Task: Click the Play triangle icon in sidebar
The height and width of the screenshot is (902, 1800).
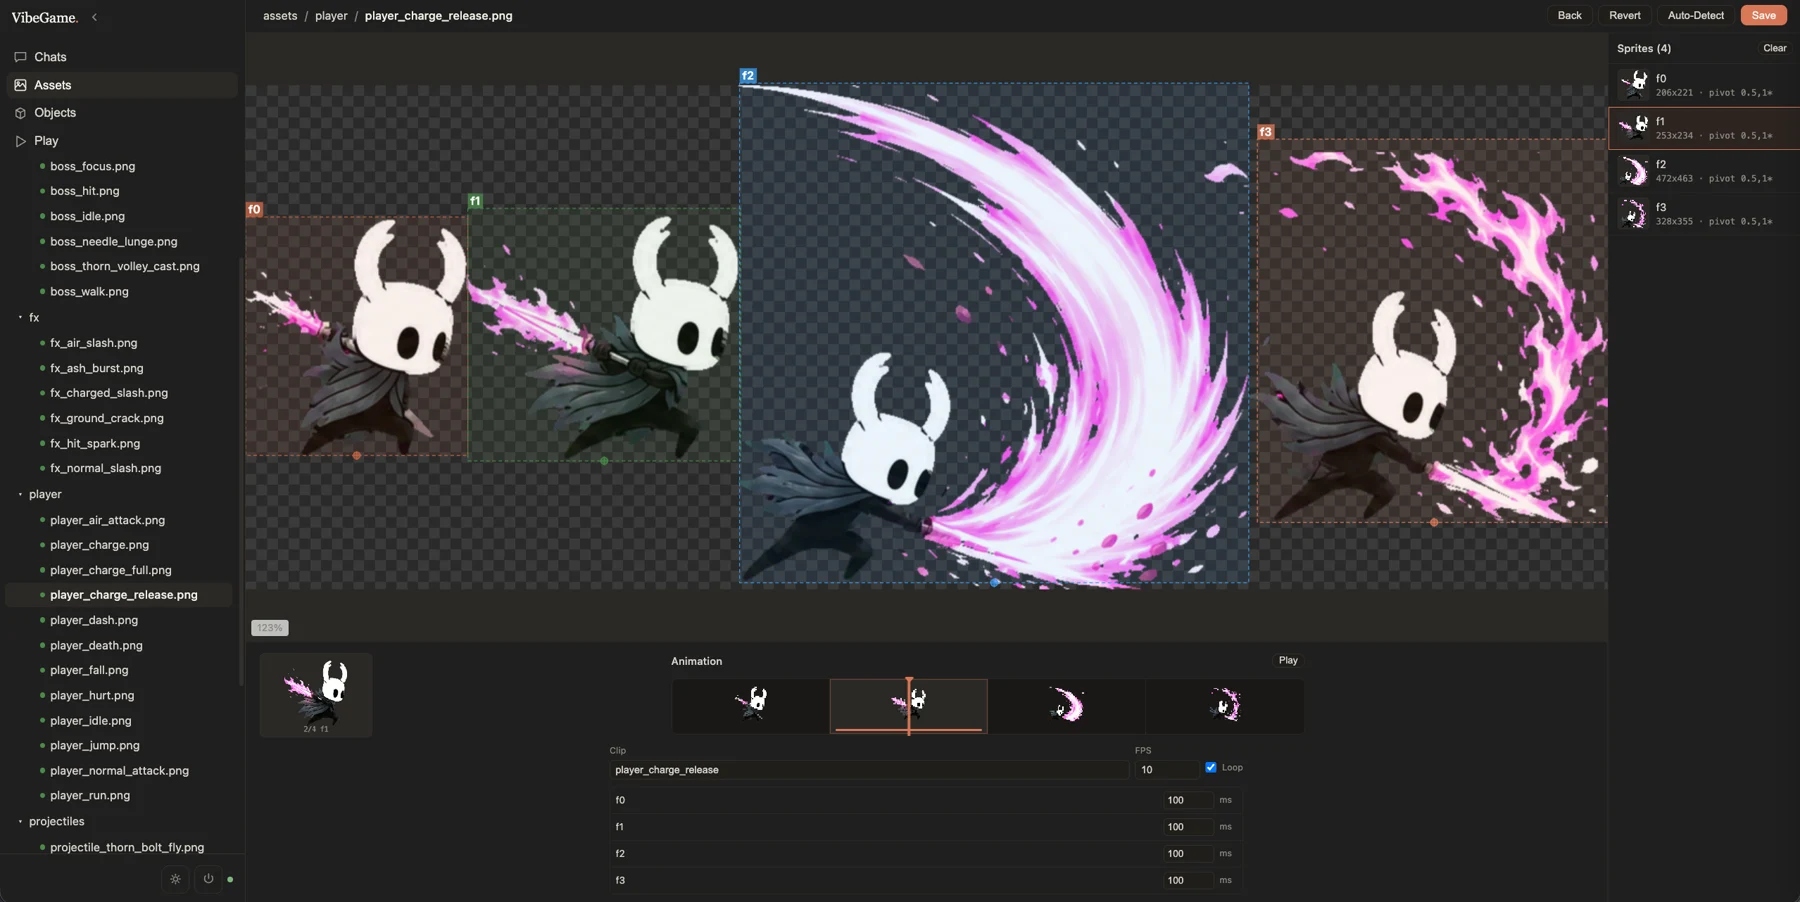Action: tap(20, 141)
